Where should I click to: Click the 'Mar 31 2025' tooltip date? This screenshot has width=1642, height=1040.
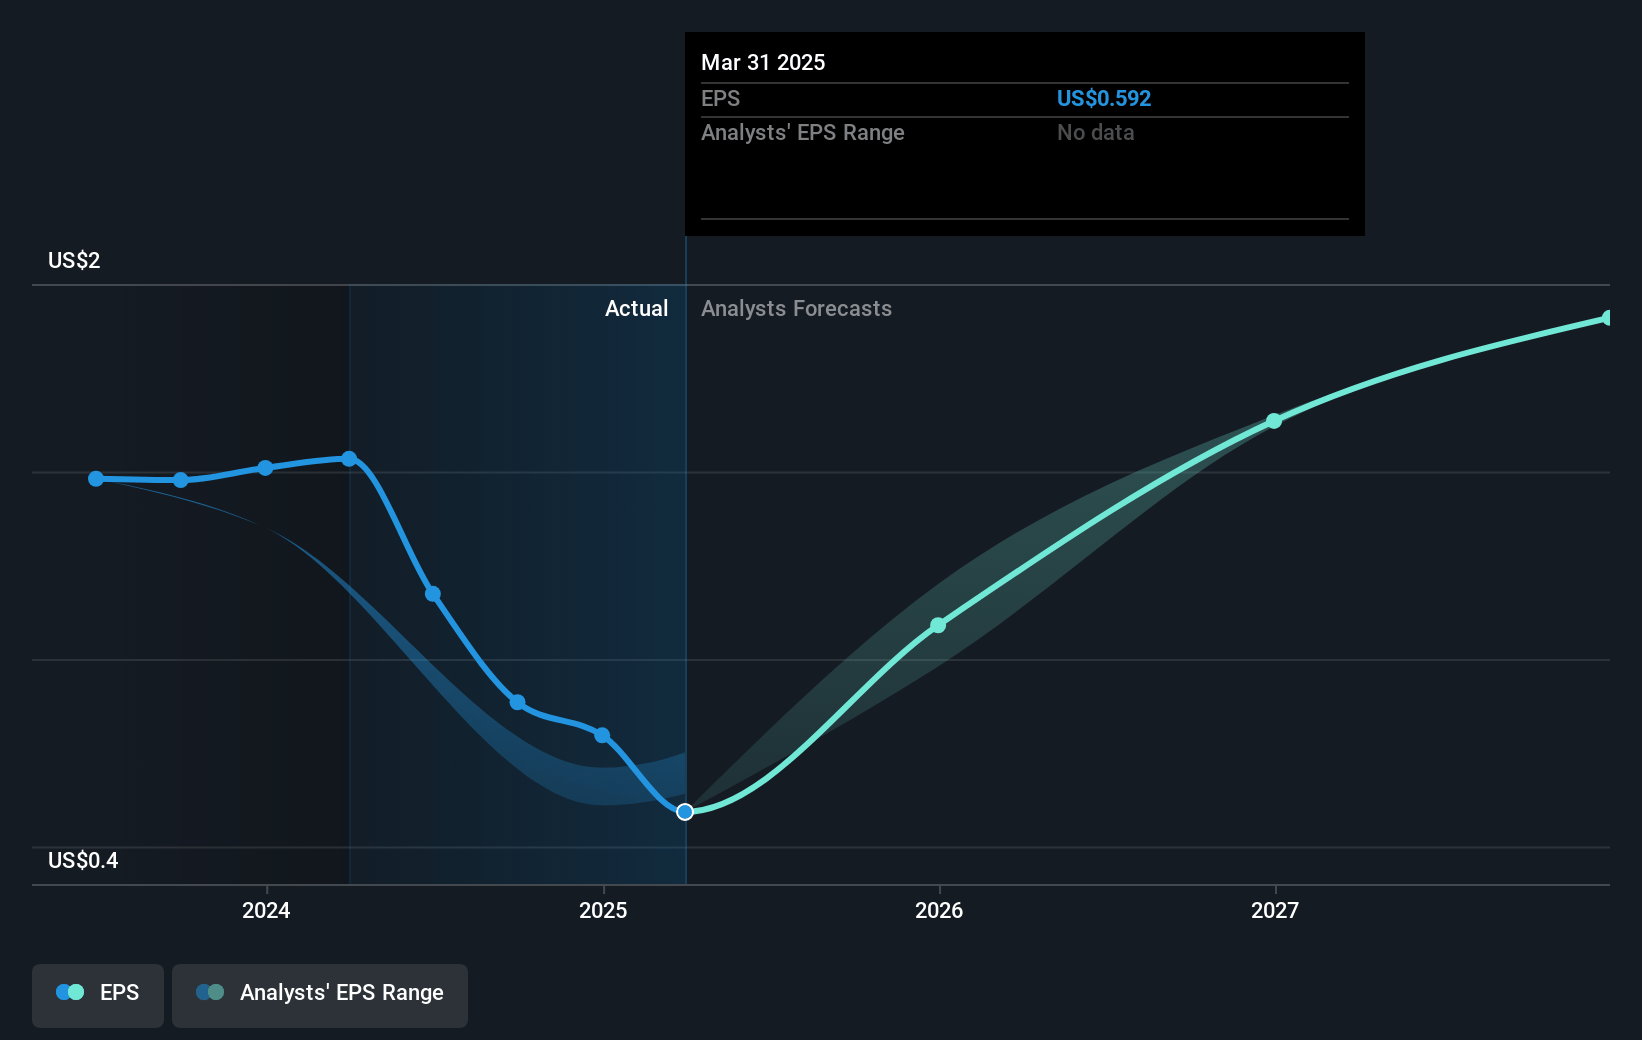[x=763, y=62]
